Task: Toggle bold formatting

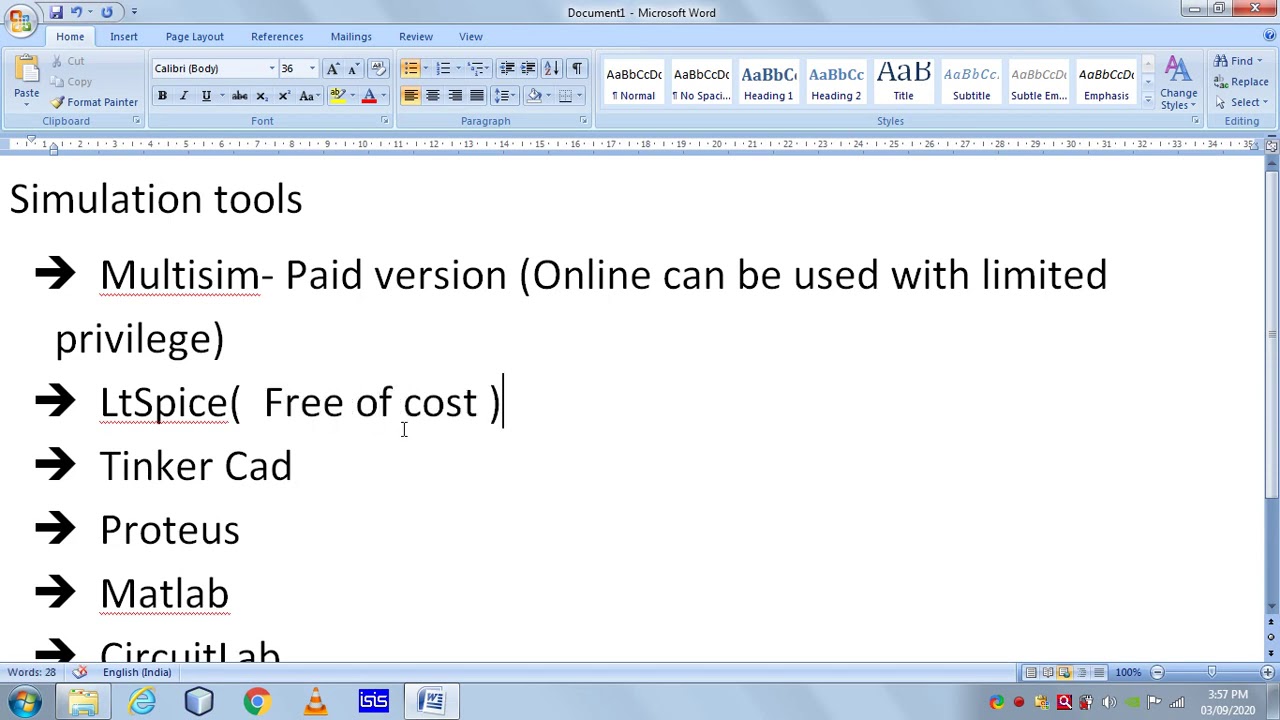Action: [x=162, y=96]
